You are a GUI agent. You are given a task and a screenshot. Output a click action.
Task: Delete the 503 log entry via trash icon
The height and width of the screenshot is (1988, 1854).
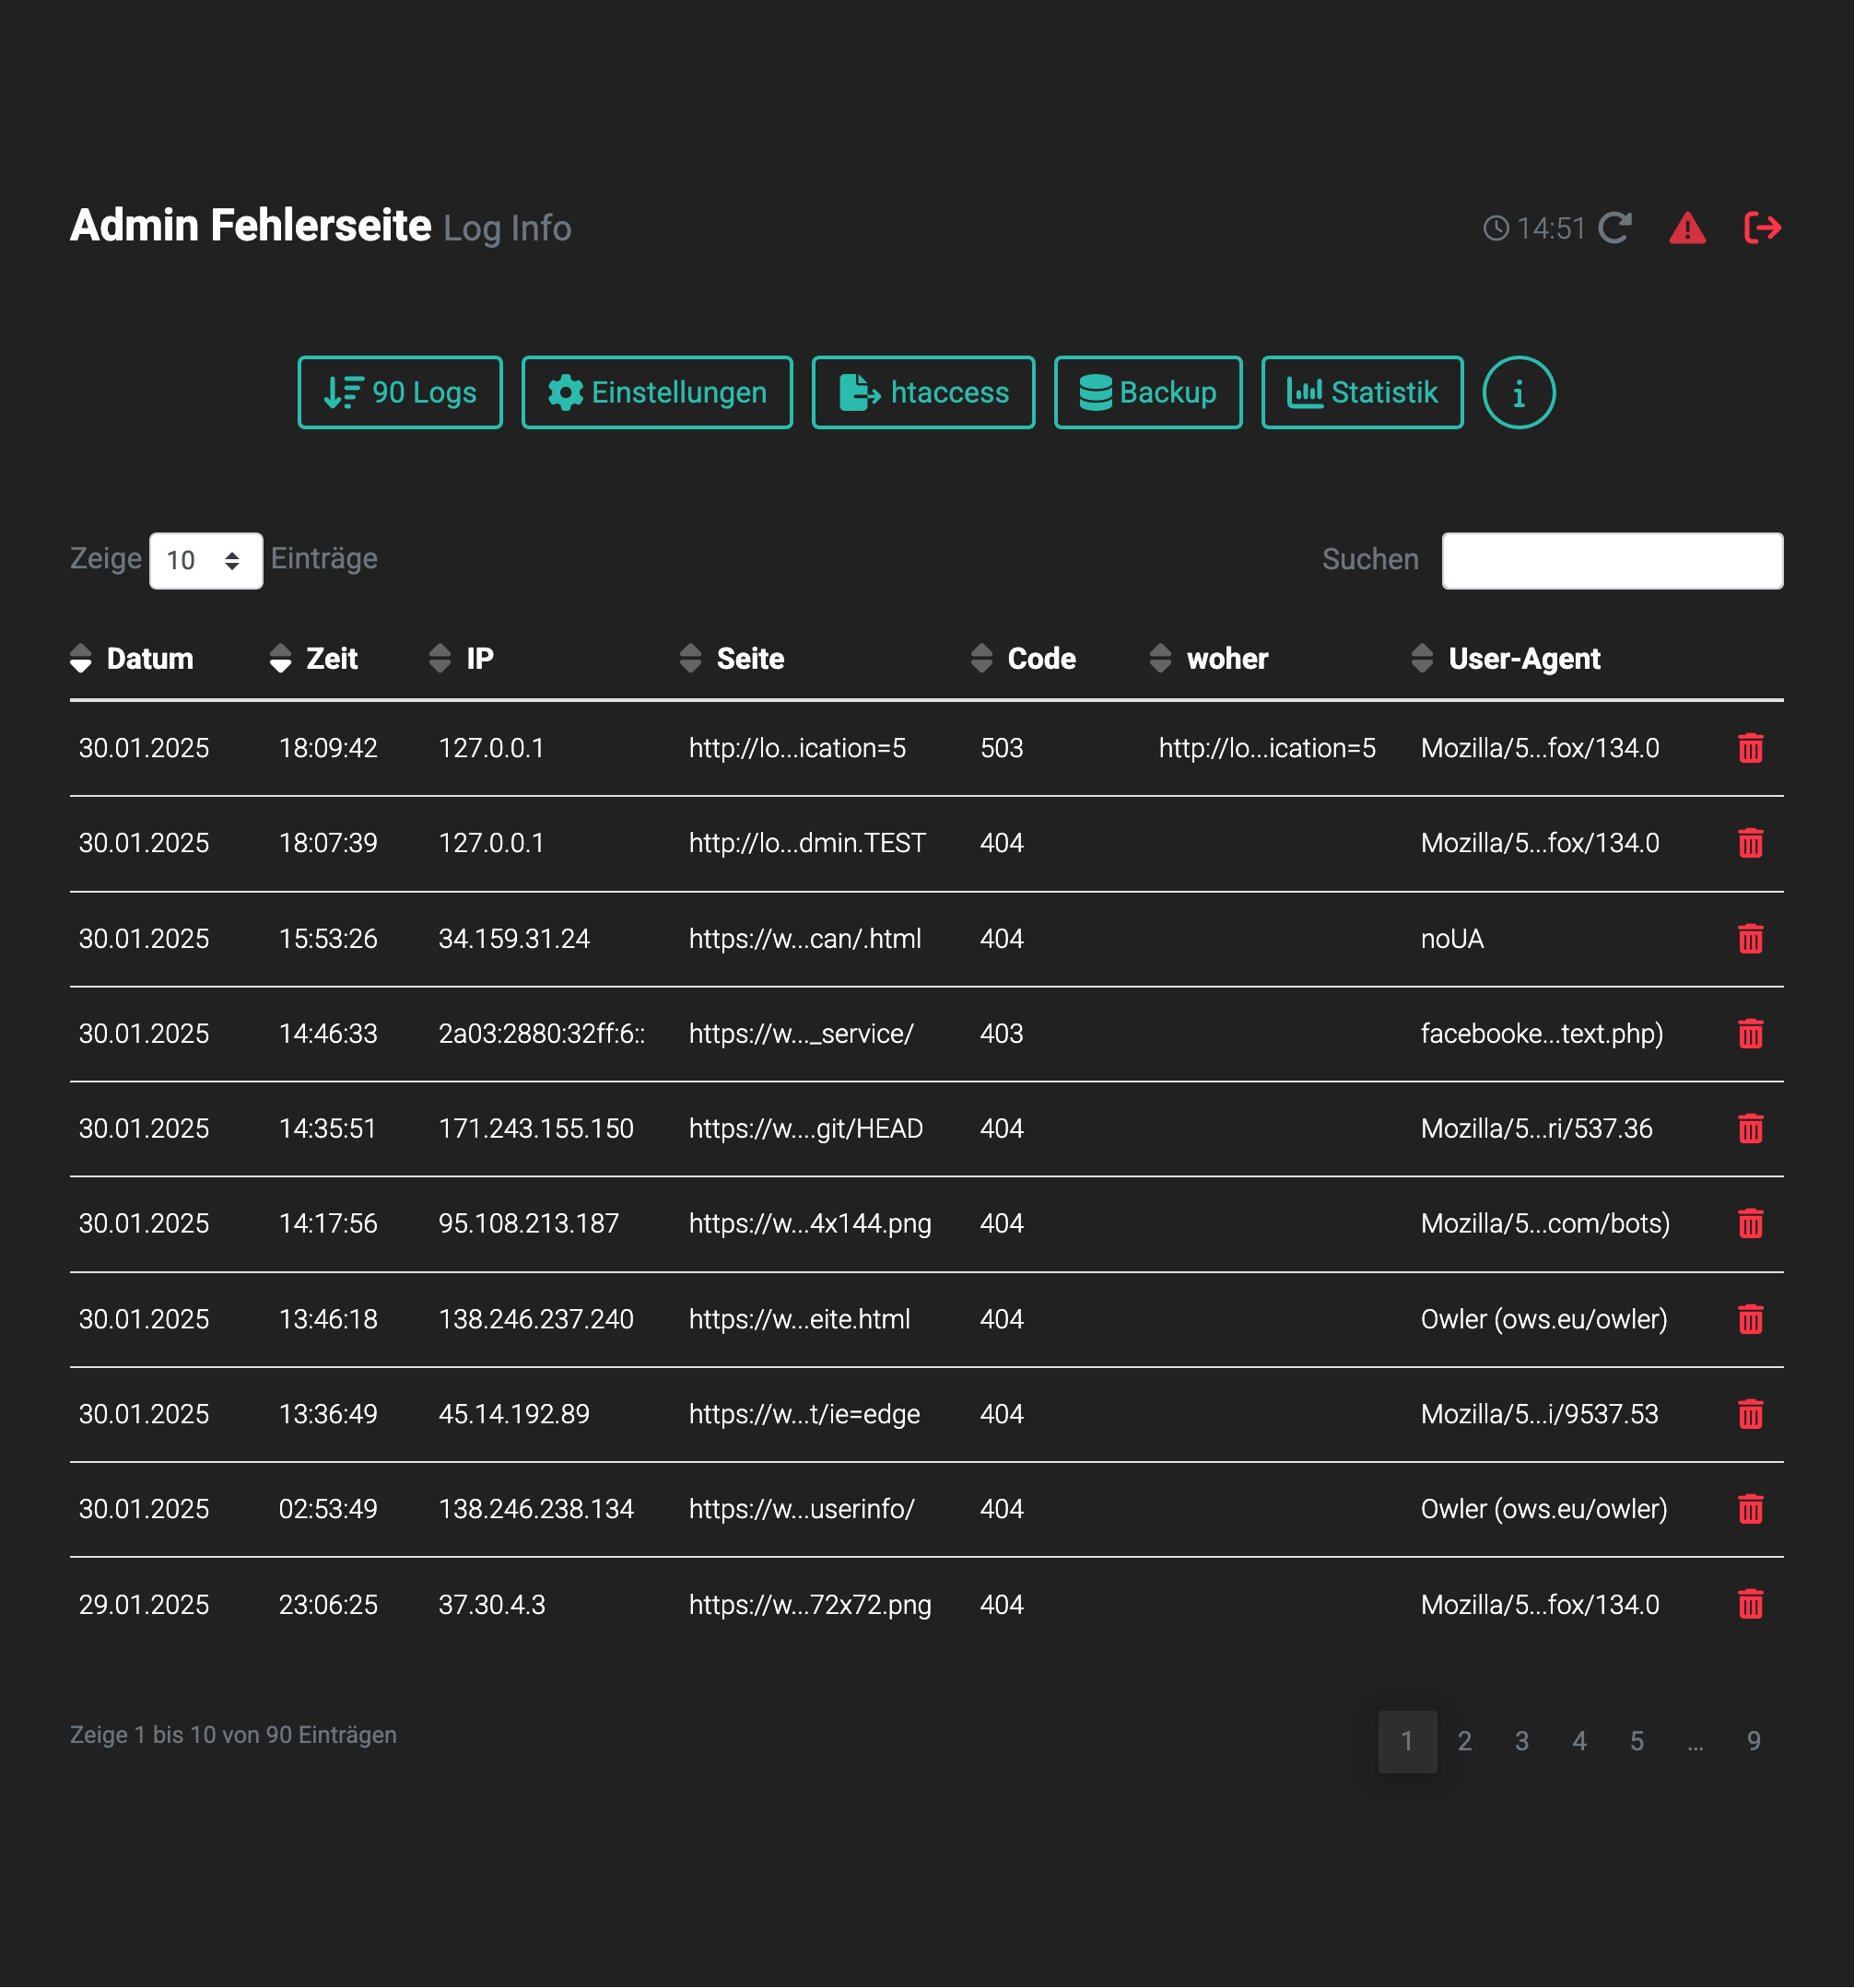pyautogui.click(x=1750, y=748)
